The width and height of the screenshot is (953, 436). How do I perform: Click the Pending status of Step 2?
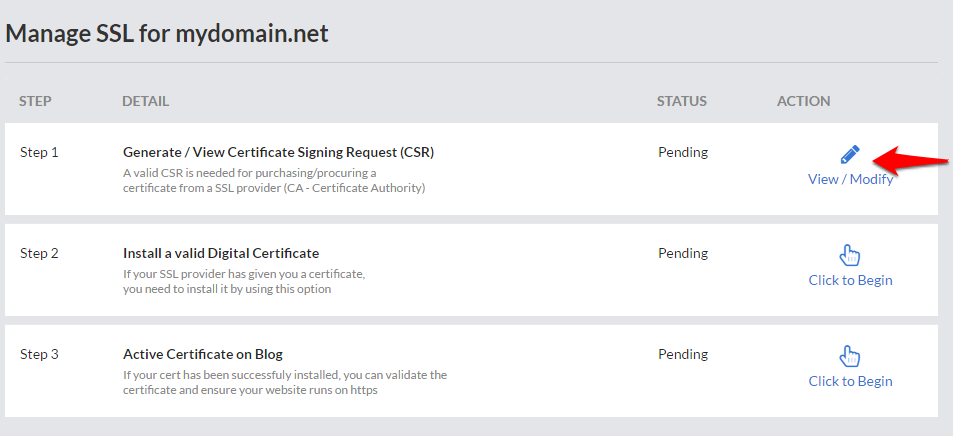[x=683, y=253]
